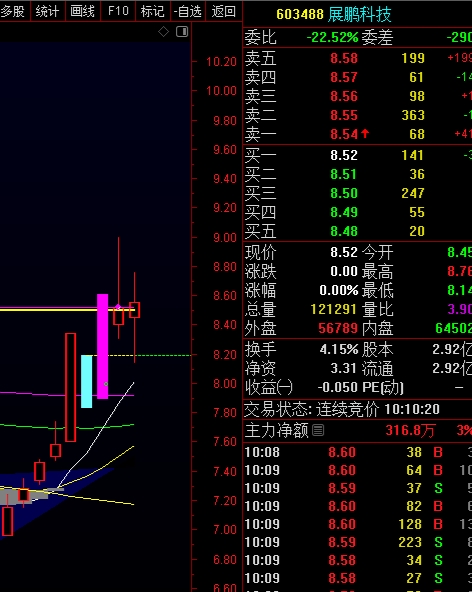This screenshot has width=472, height=592.
Task: Click the diamond marker icon above chart
Action: (164, 32)
